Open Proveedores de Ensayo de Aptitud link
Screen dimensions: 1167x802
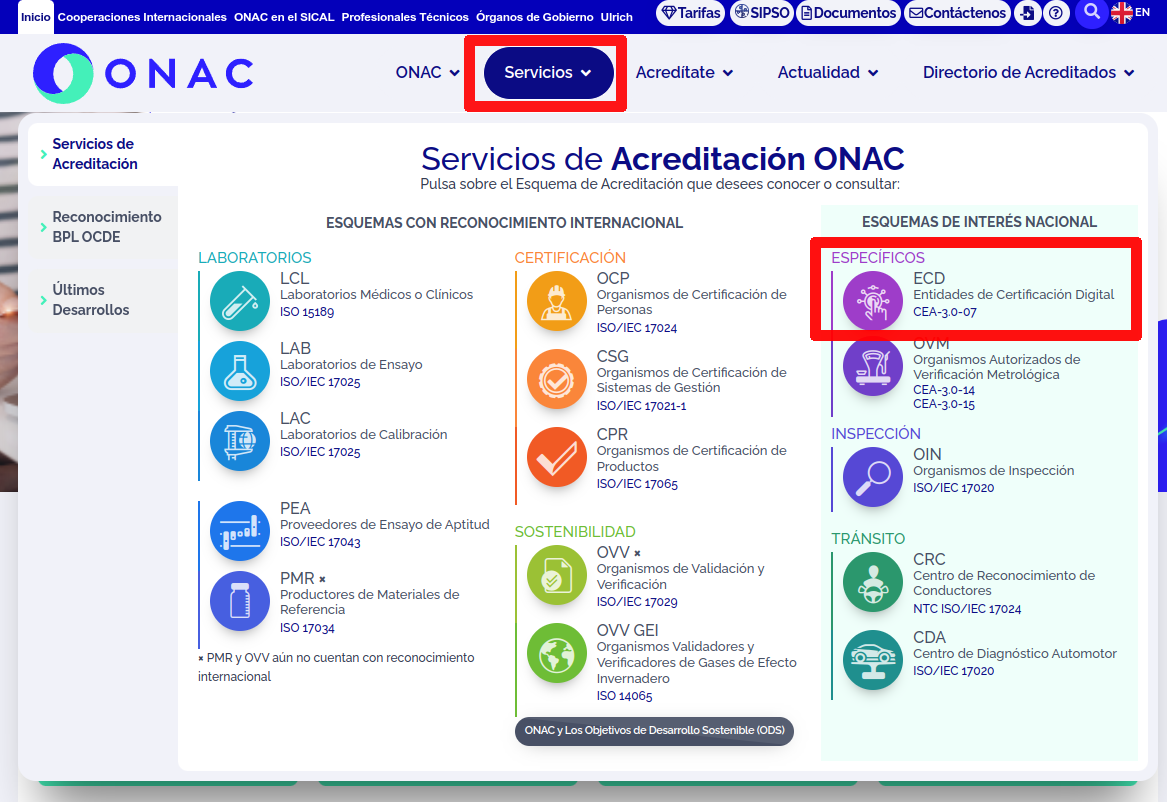click(x=385, y=524)
